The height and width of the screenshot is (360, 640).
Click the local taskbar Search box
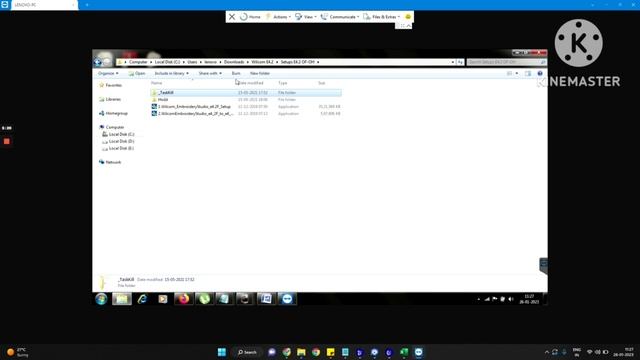pyautogui.click(x=247, y=352)
